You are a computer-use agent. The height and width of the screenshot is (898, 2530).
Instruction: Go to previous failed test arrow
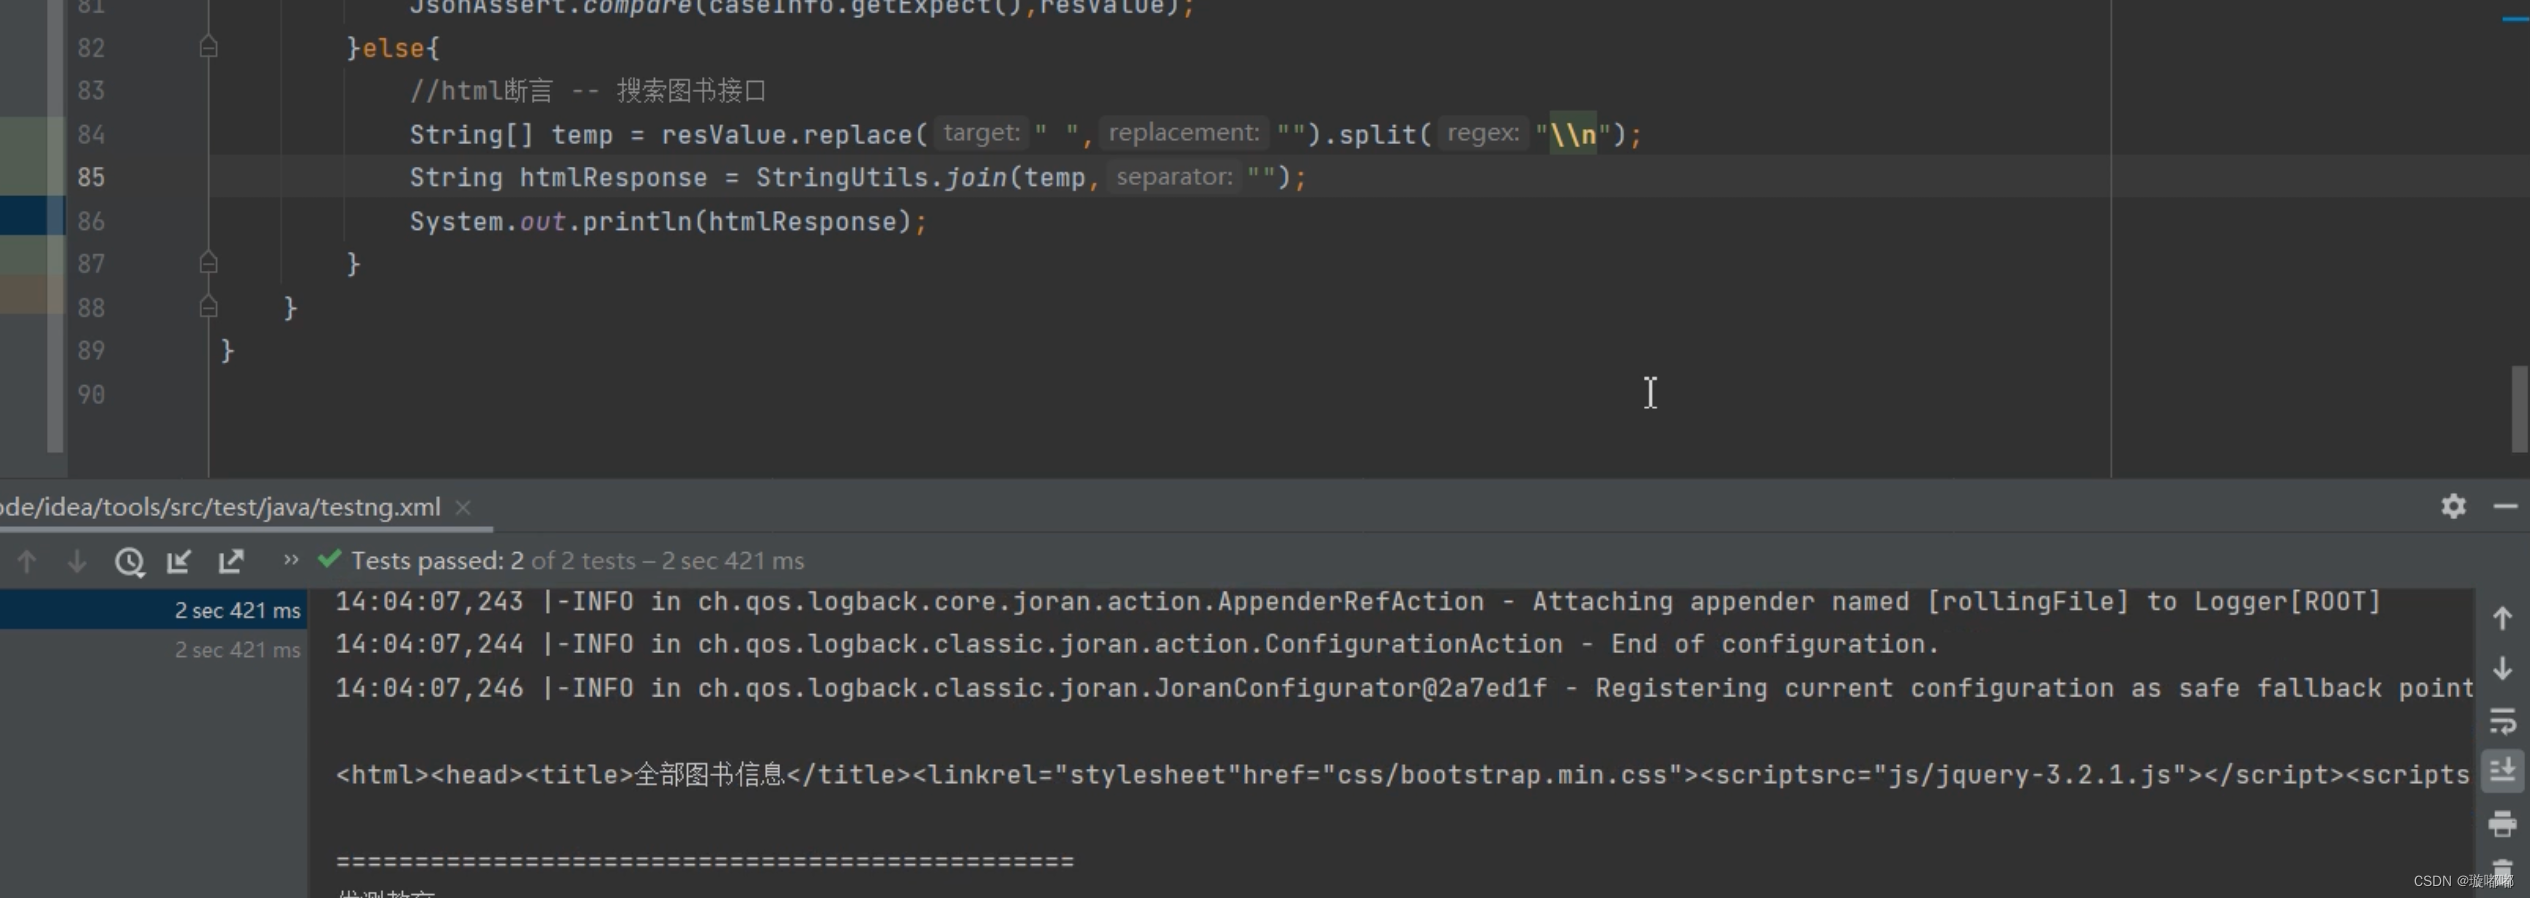click(27, 561)
